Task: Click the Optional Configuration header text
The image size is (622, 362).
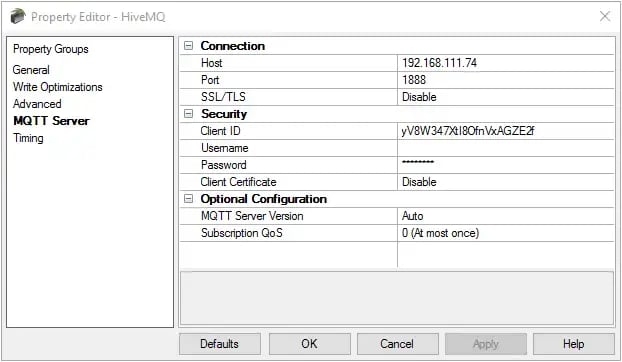Action: coord(264,199)
